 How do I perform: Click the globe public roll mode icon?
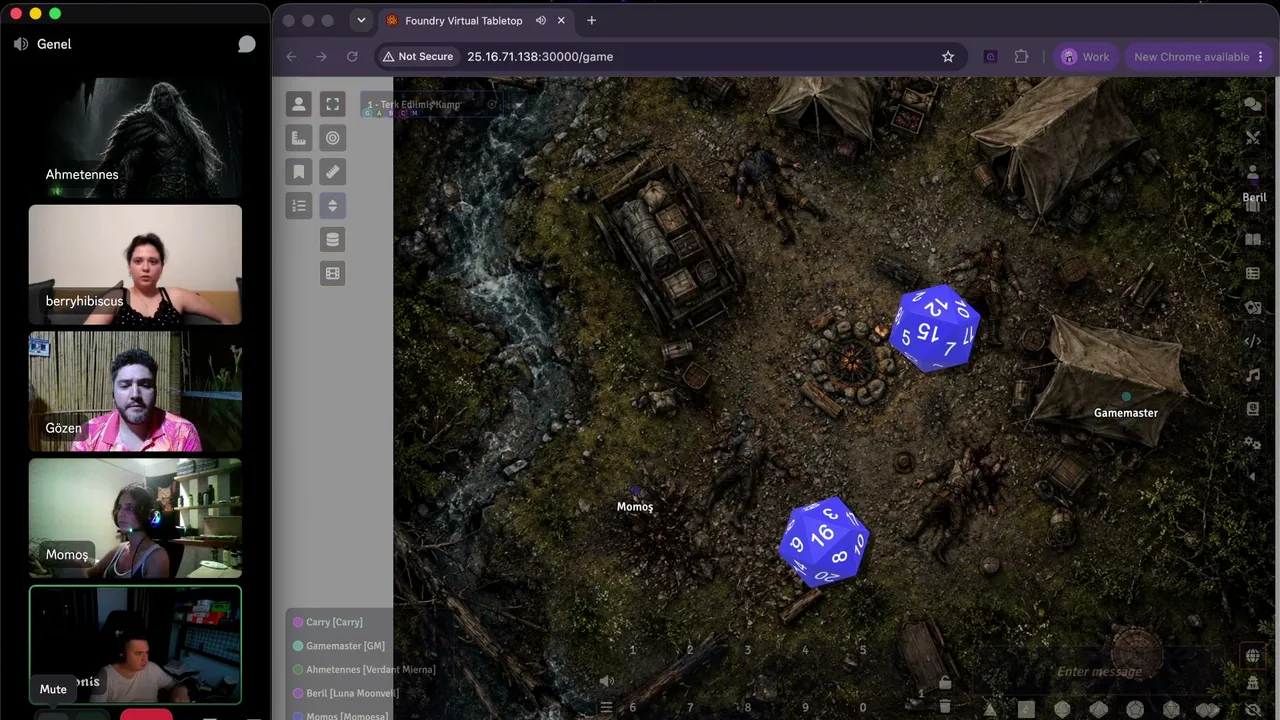pos(1252,656)
